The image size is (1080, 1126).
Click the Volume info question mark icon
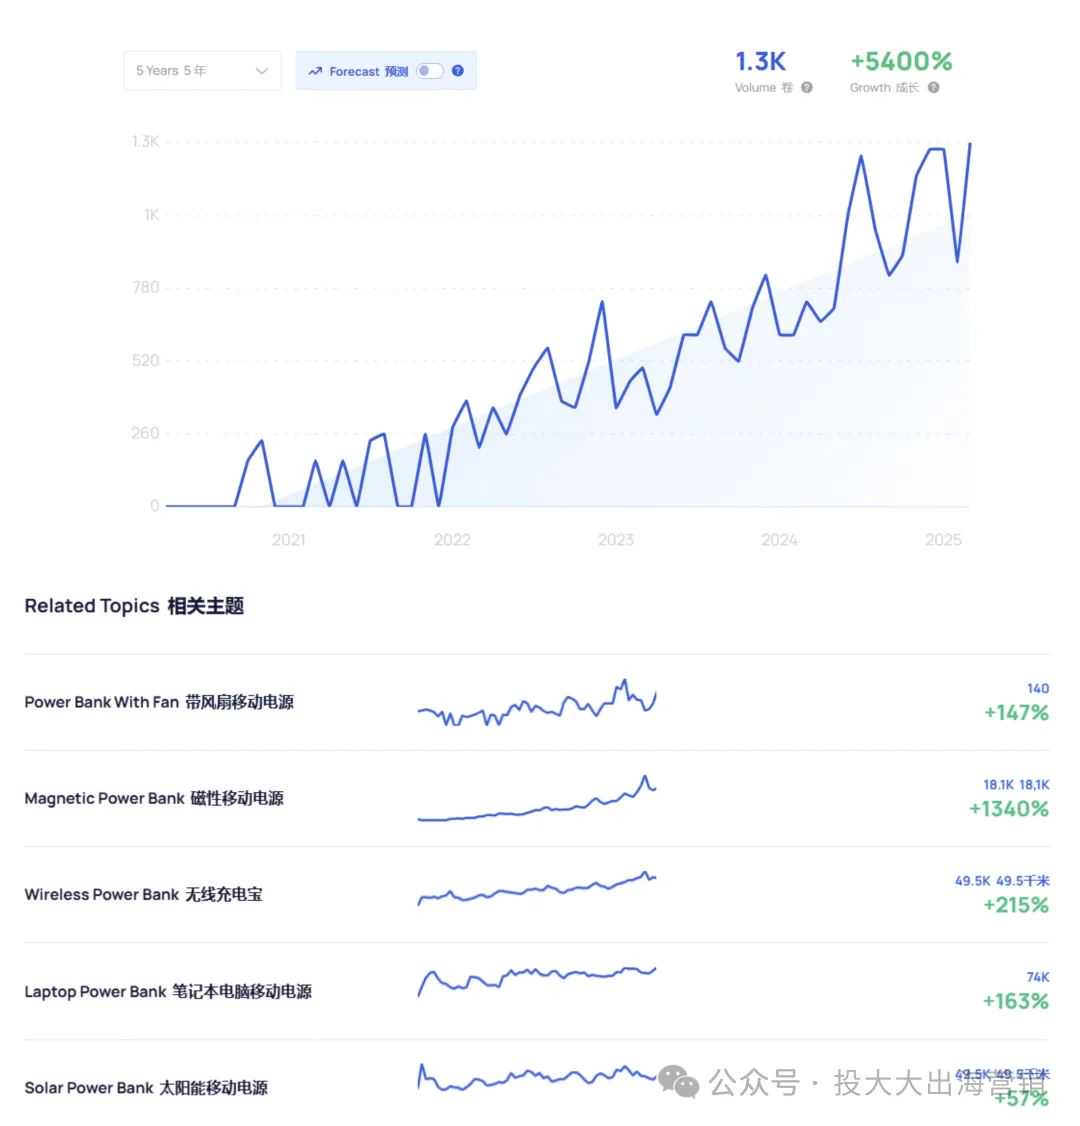point(807,88)
